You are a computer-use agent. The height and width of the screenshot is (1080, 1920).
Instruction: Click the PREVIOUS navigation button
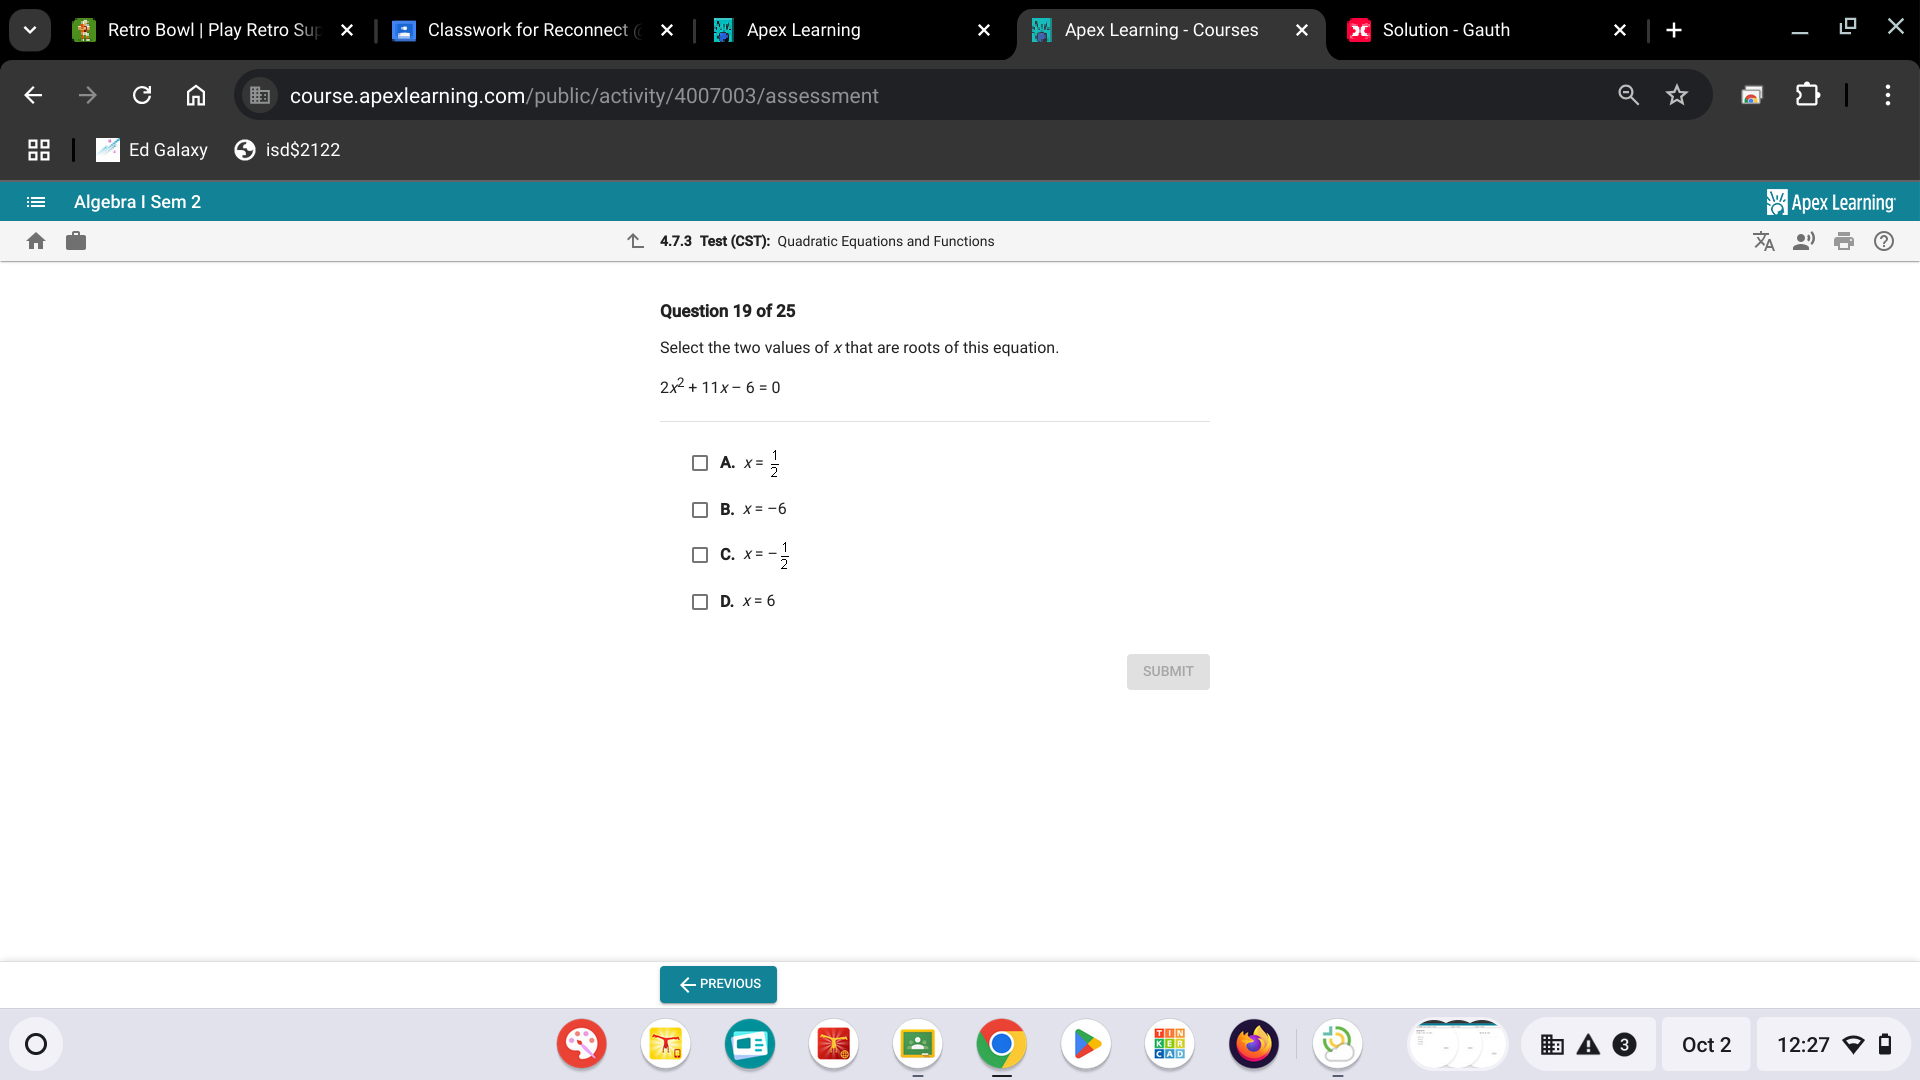[717, 982]
